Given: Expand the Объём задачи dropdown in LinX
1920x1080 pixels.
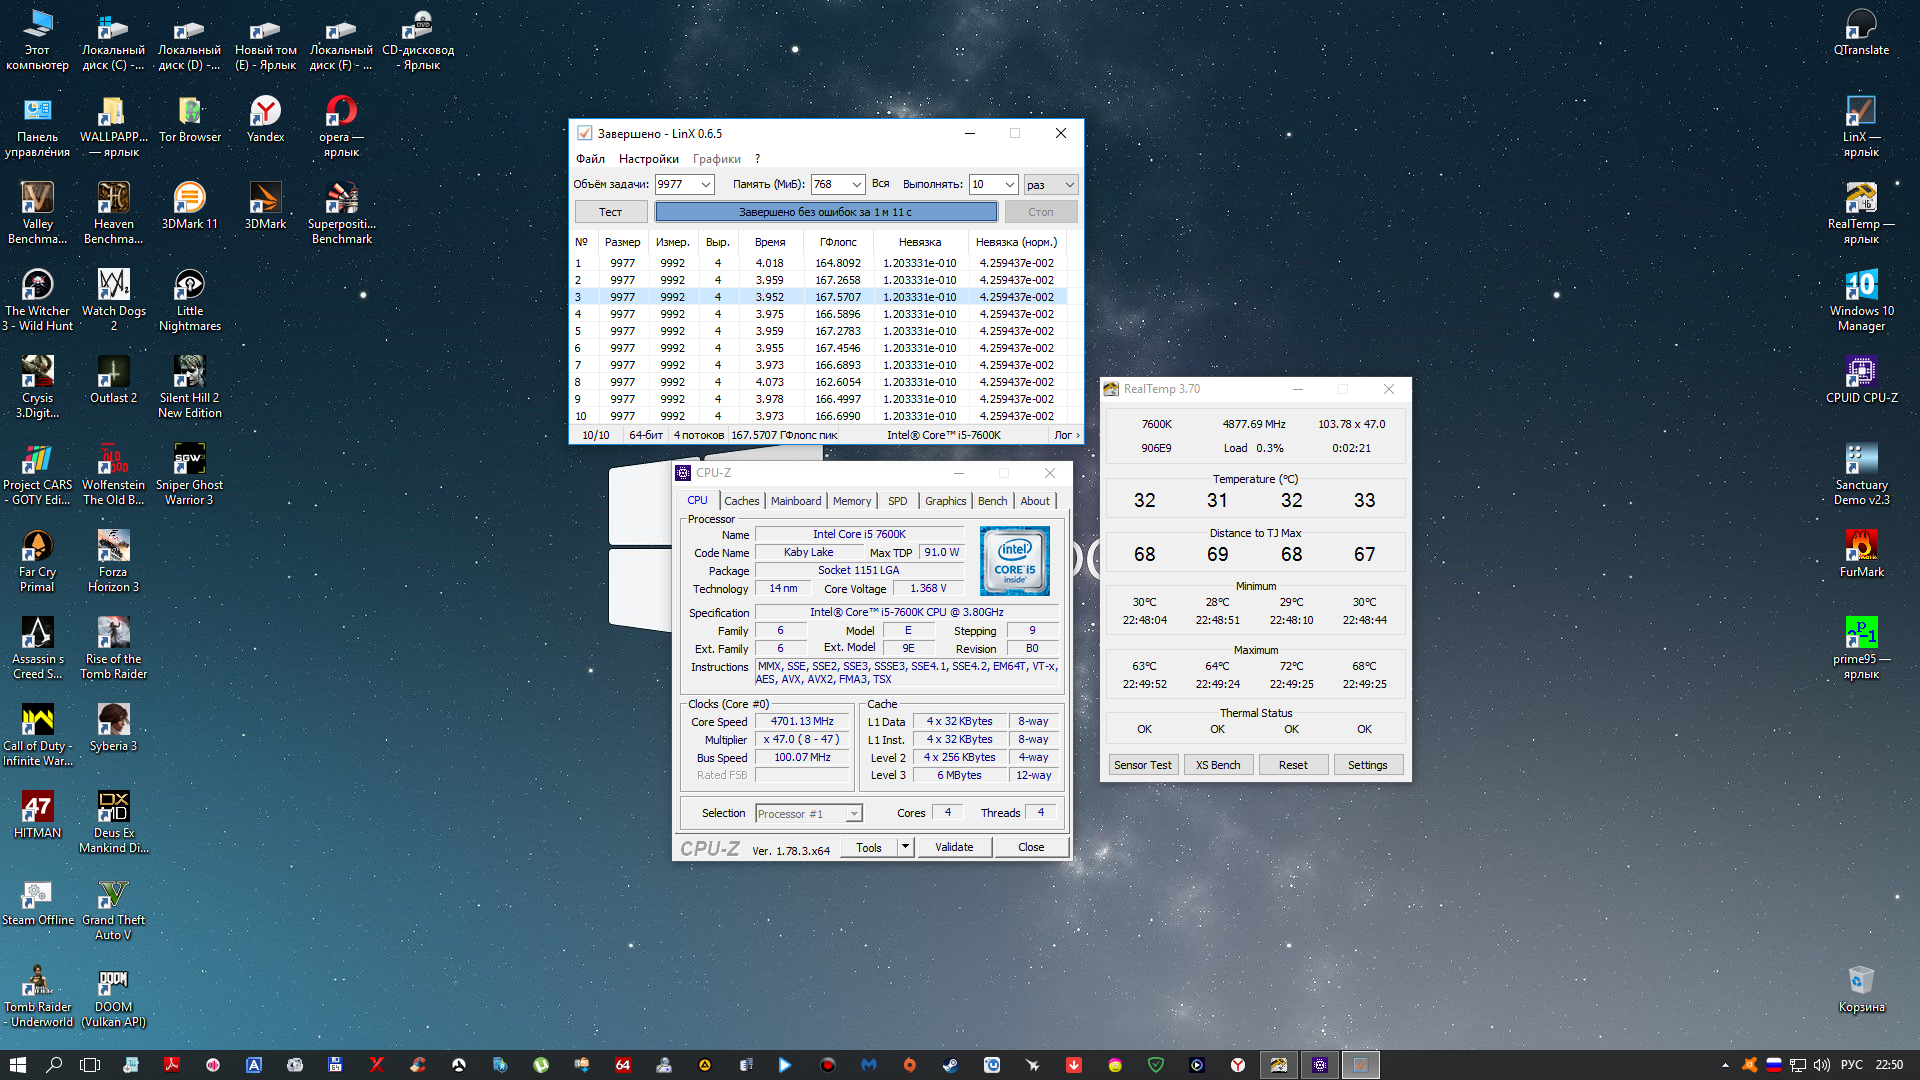Looking at the screenshot, I should (706, 185).
